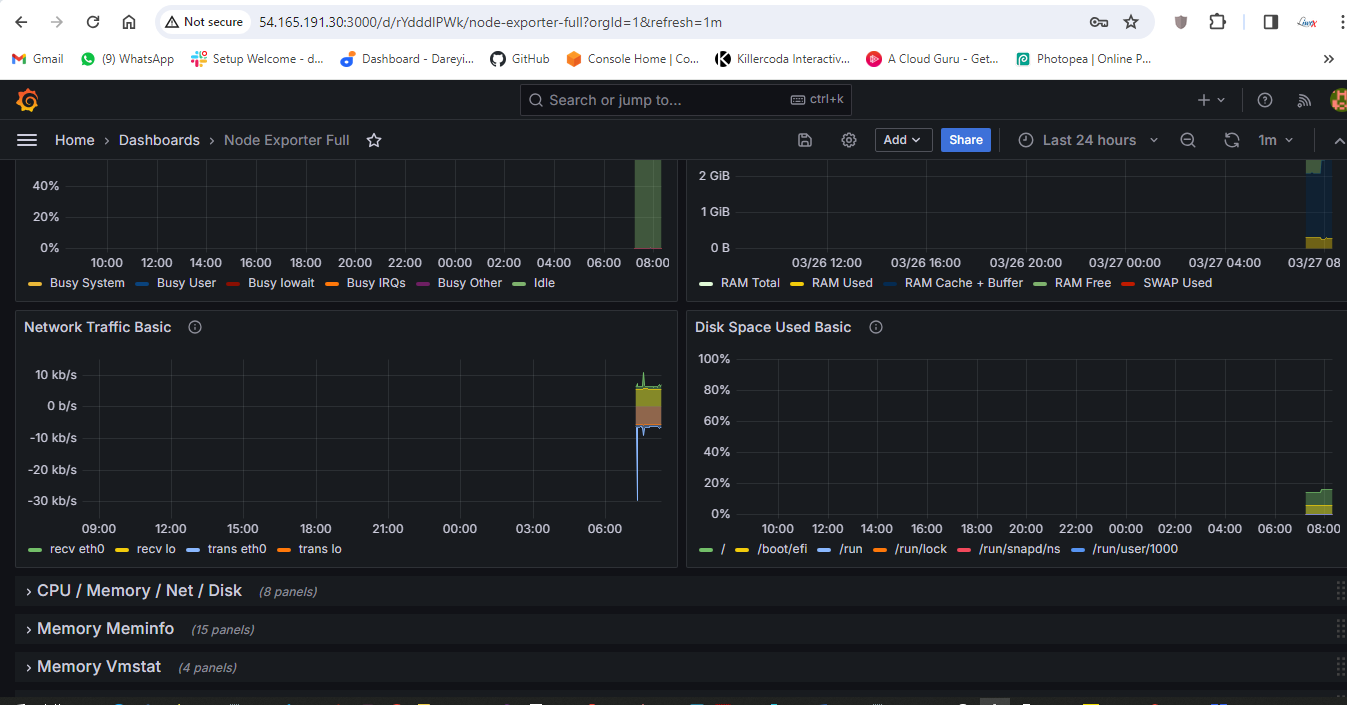Screen dimensions: 1347x705
Task: Go to Dashboards breadcrumb
Action: point(159,140)
